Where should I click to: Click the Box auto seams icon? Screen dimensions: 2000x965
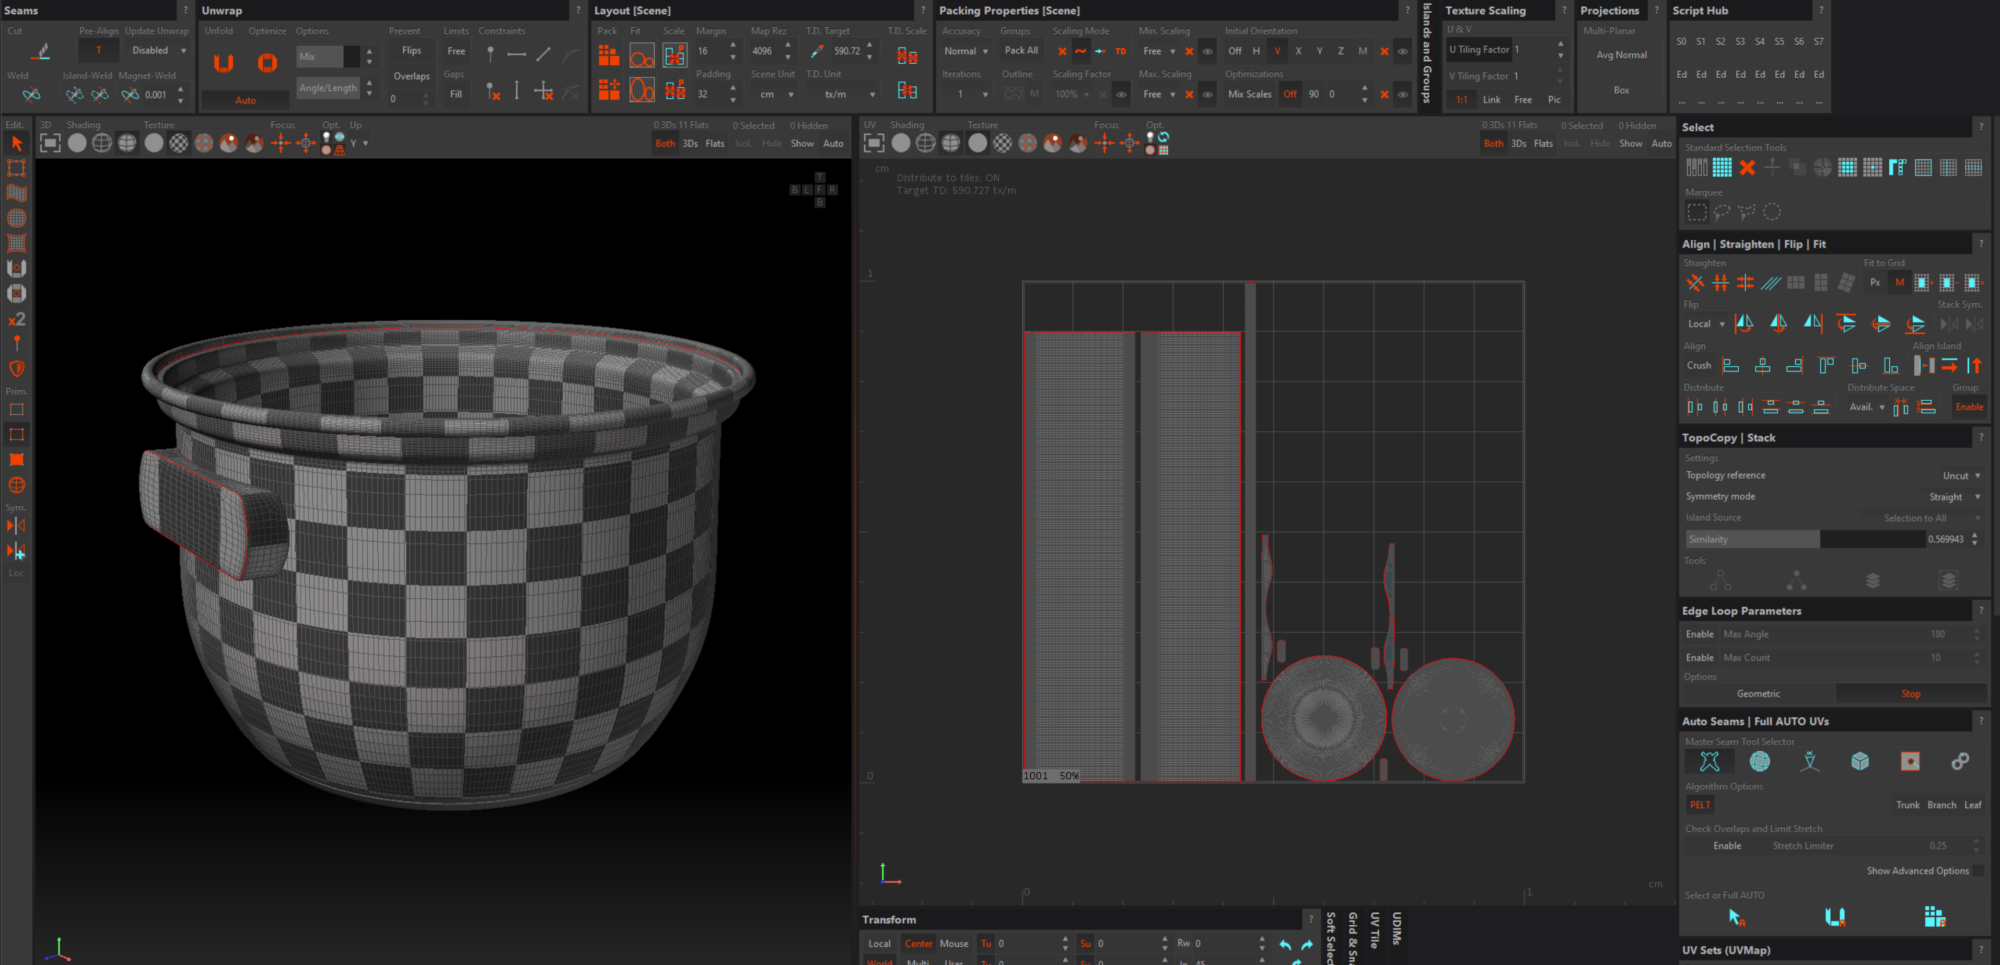coord(1859,762)
